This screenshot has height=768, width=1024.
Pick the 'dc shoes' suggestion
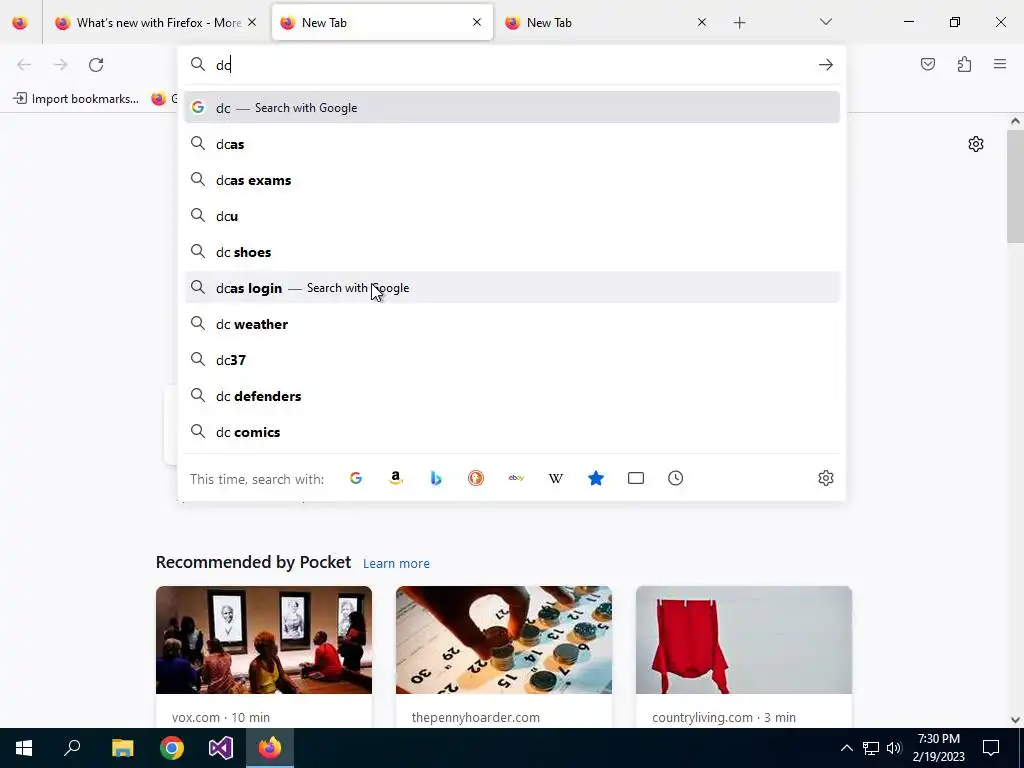tap(511, 252)
